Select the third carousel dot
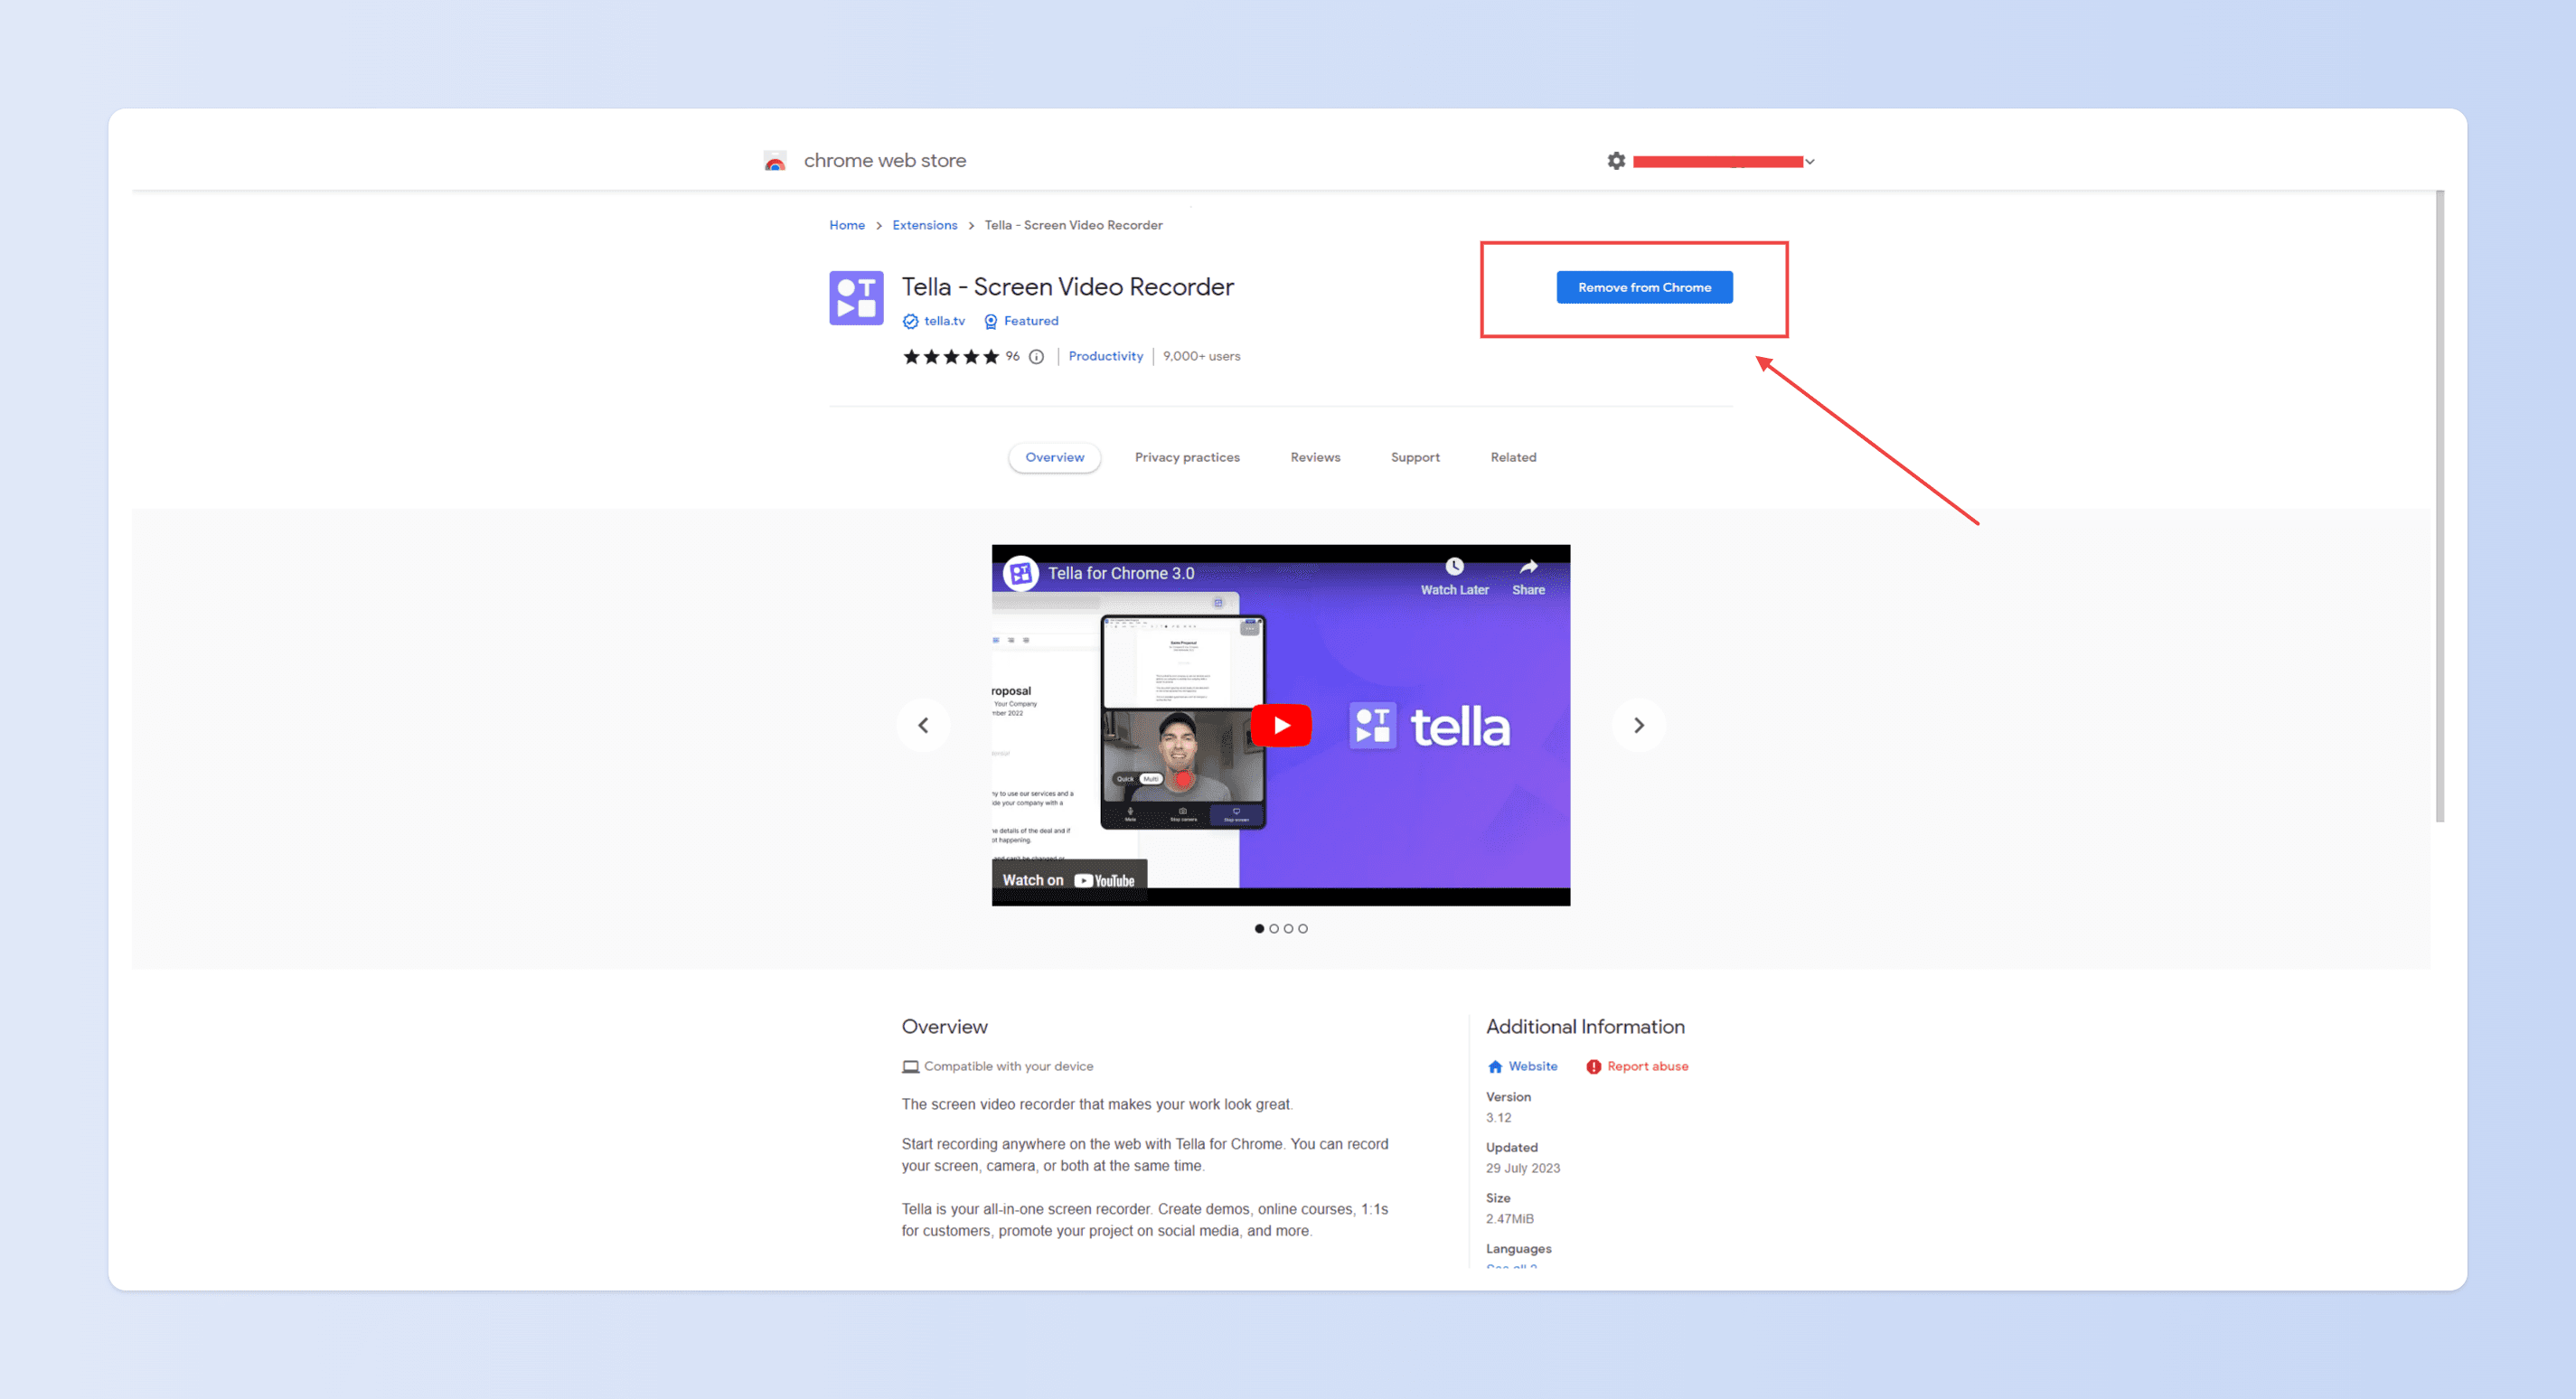The height and width of the screenshot is (1399, 2576). click(1288, 928)
